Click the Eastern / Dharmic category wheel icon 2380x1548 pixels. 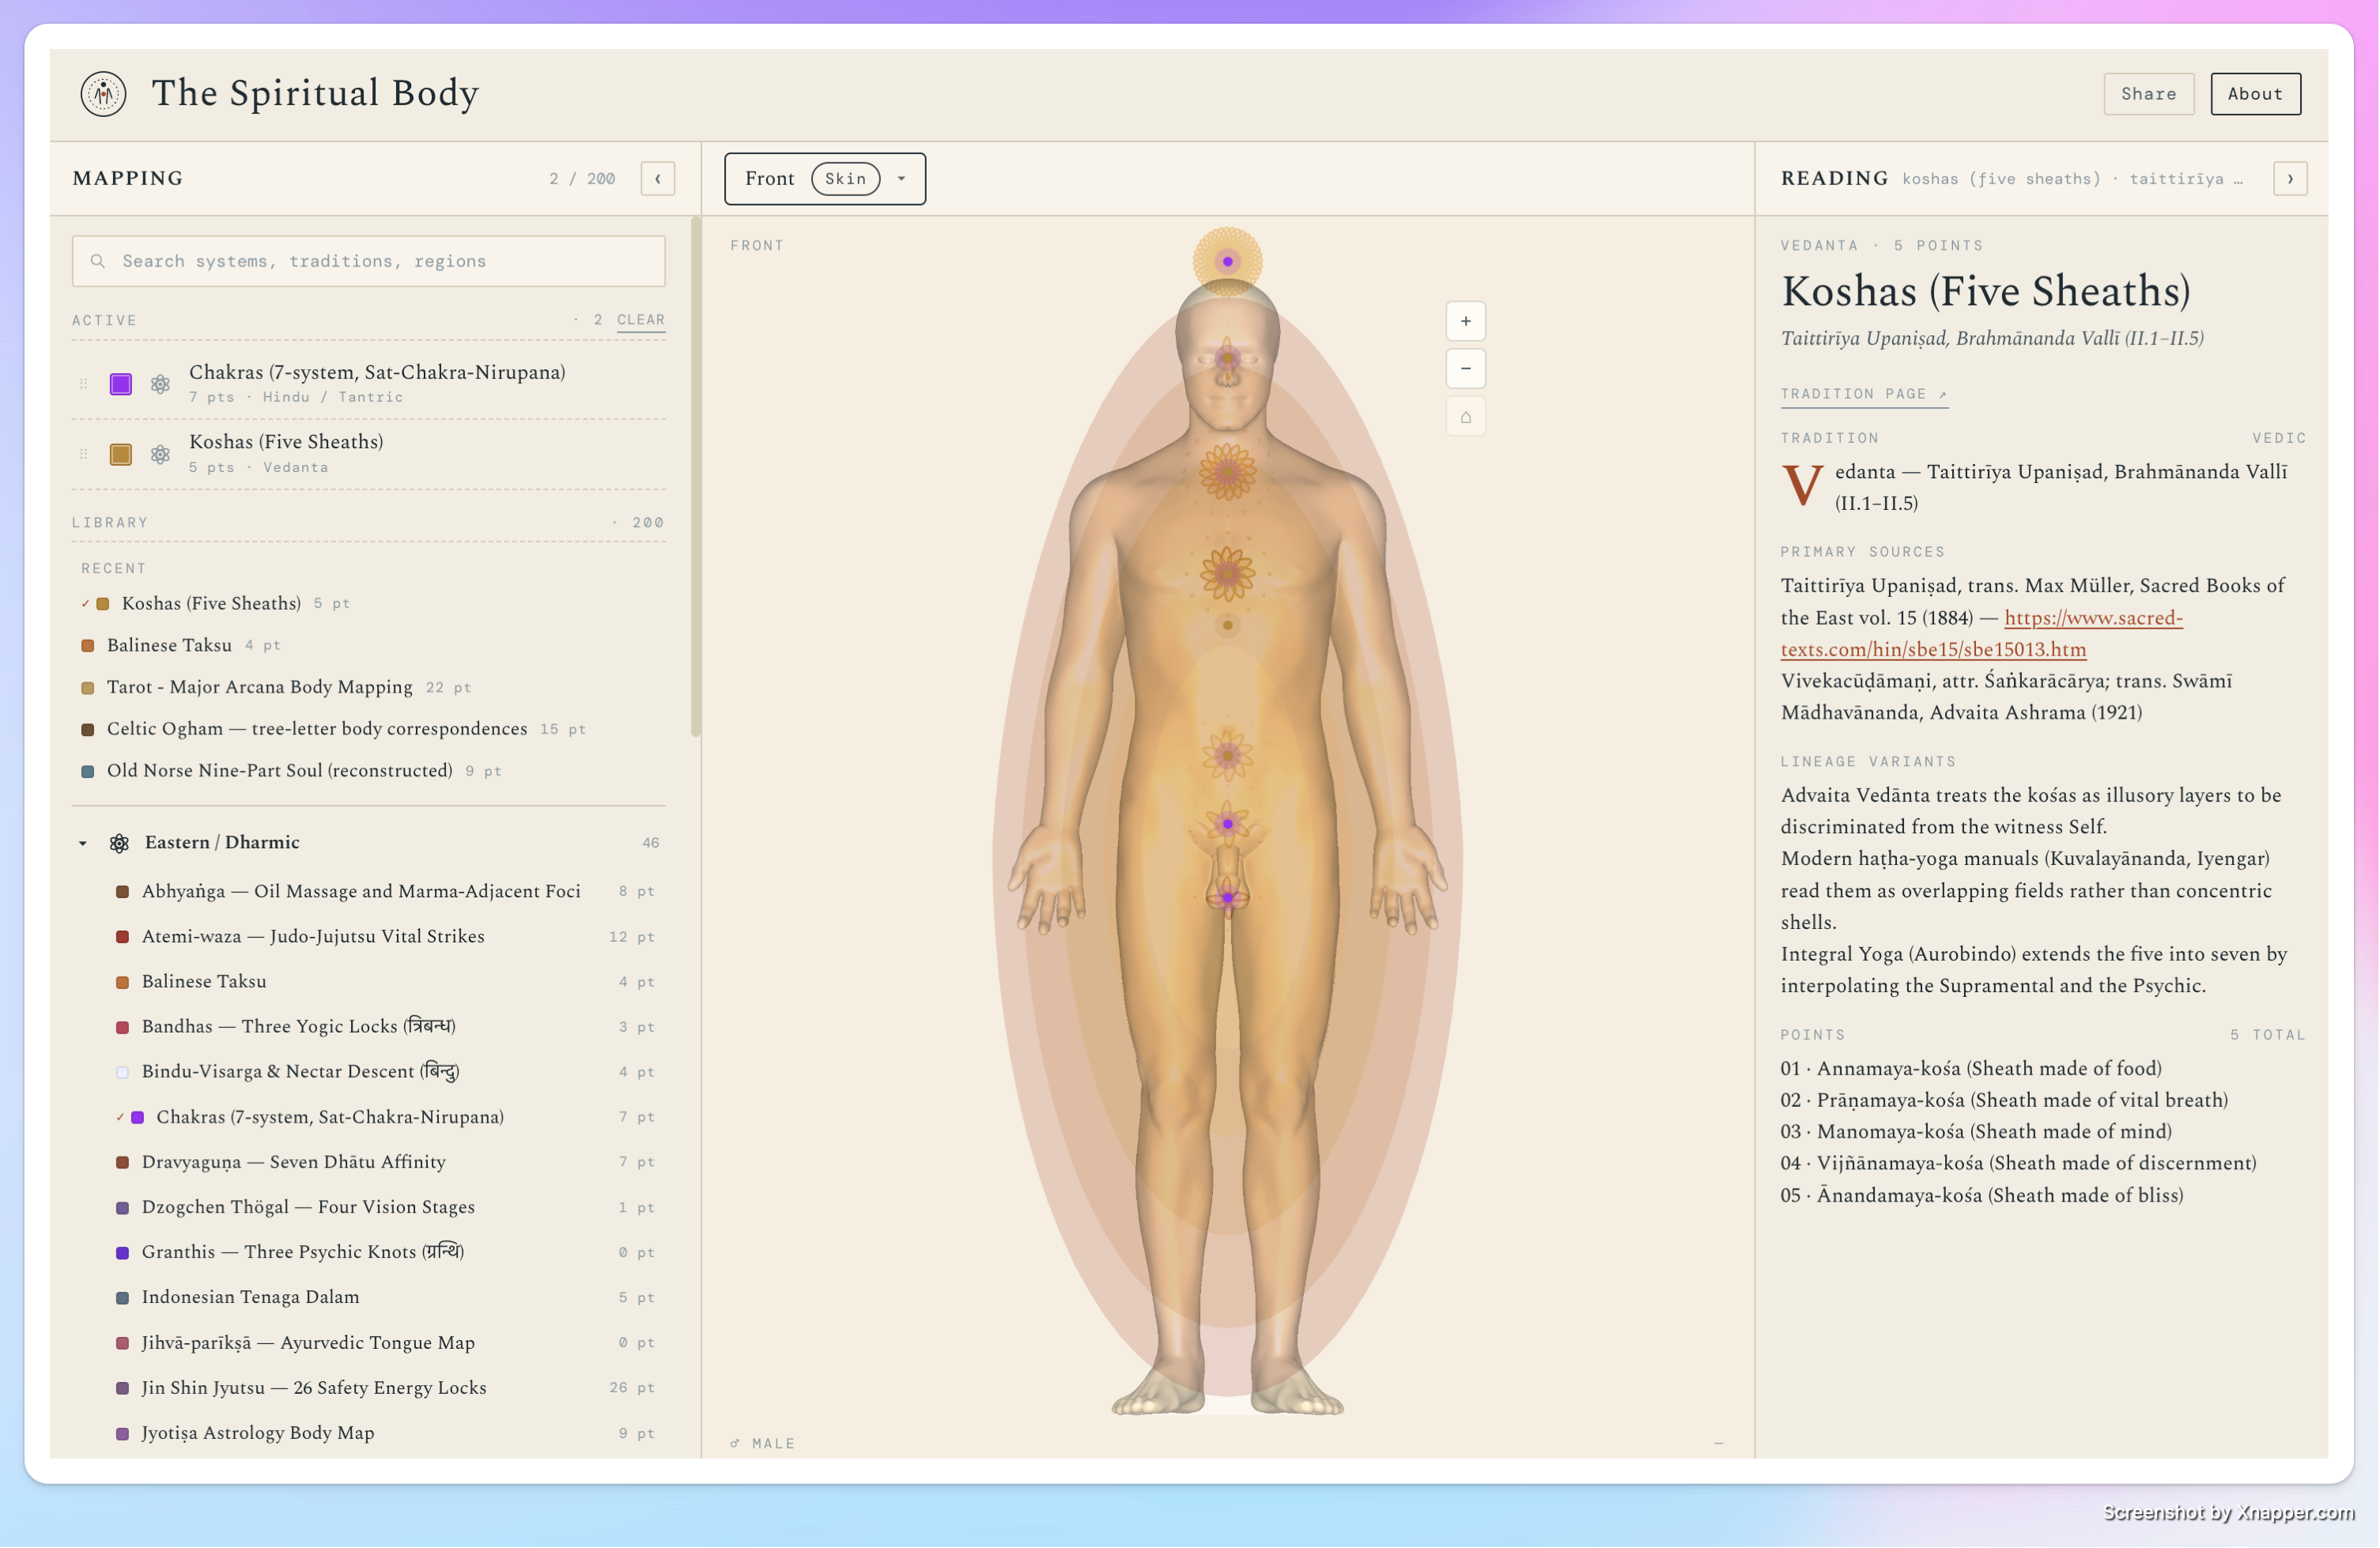pos(119,843)
